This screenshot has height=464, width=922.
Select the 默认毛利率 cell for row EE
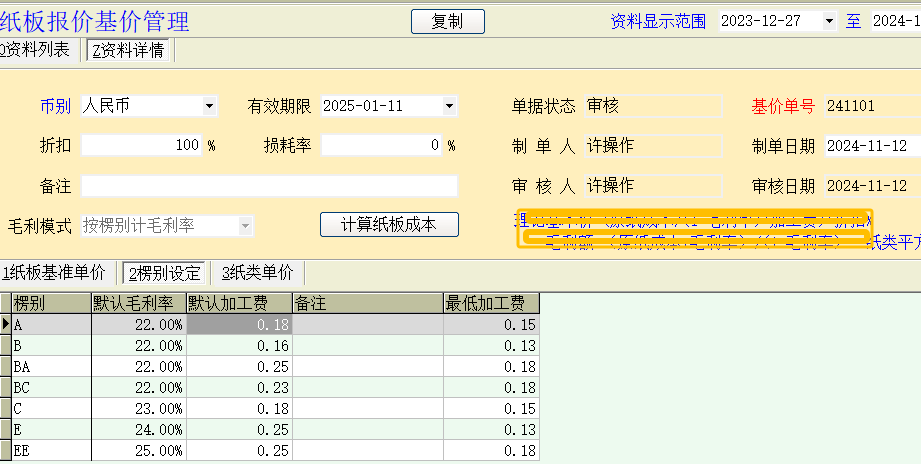(x=138, y=451)
